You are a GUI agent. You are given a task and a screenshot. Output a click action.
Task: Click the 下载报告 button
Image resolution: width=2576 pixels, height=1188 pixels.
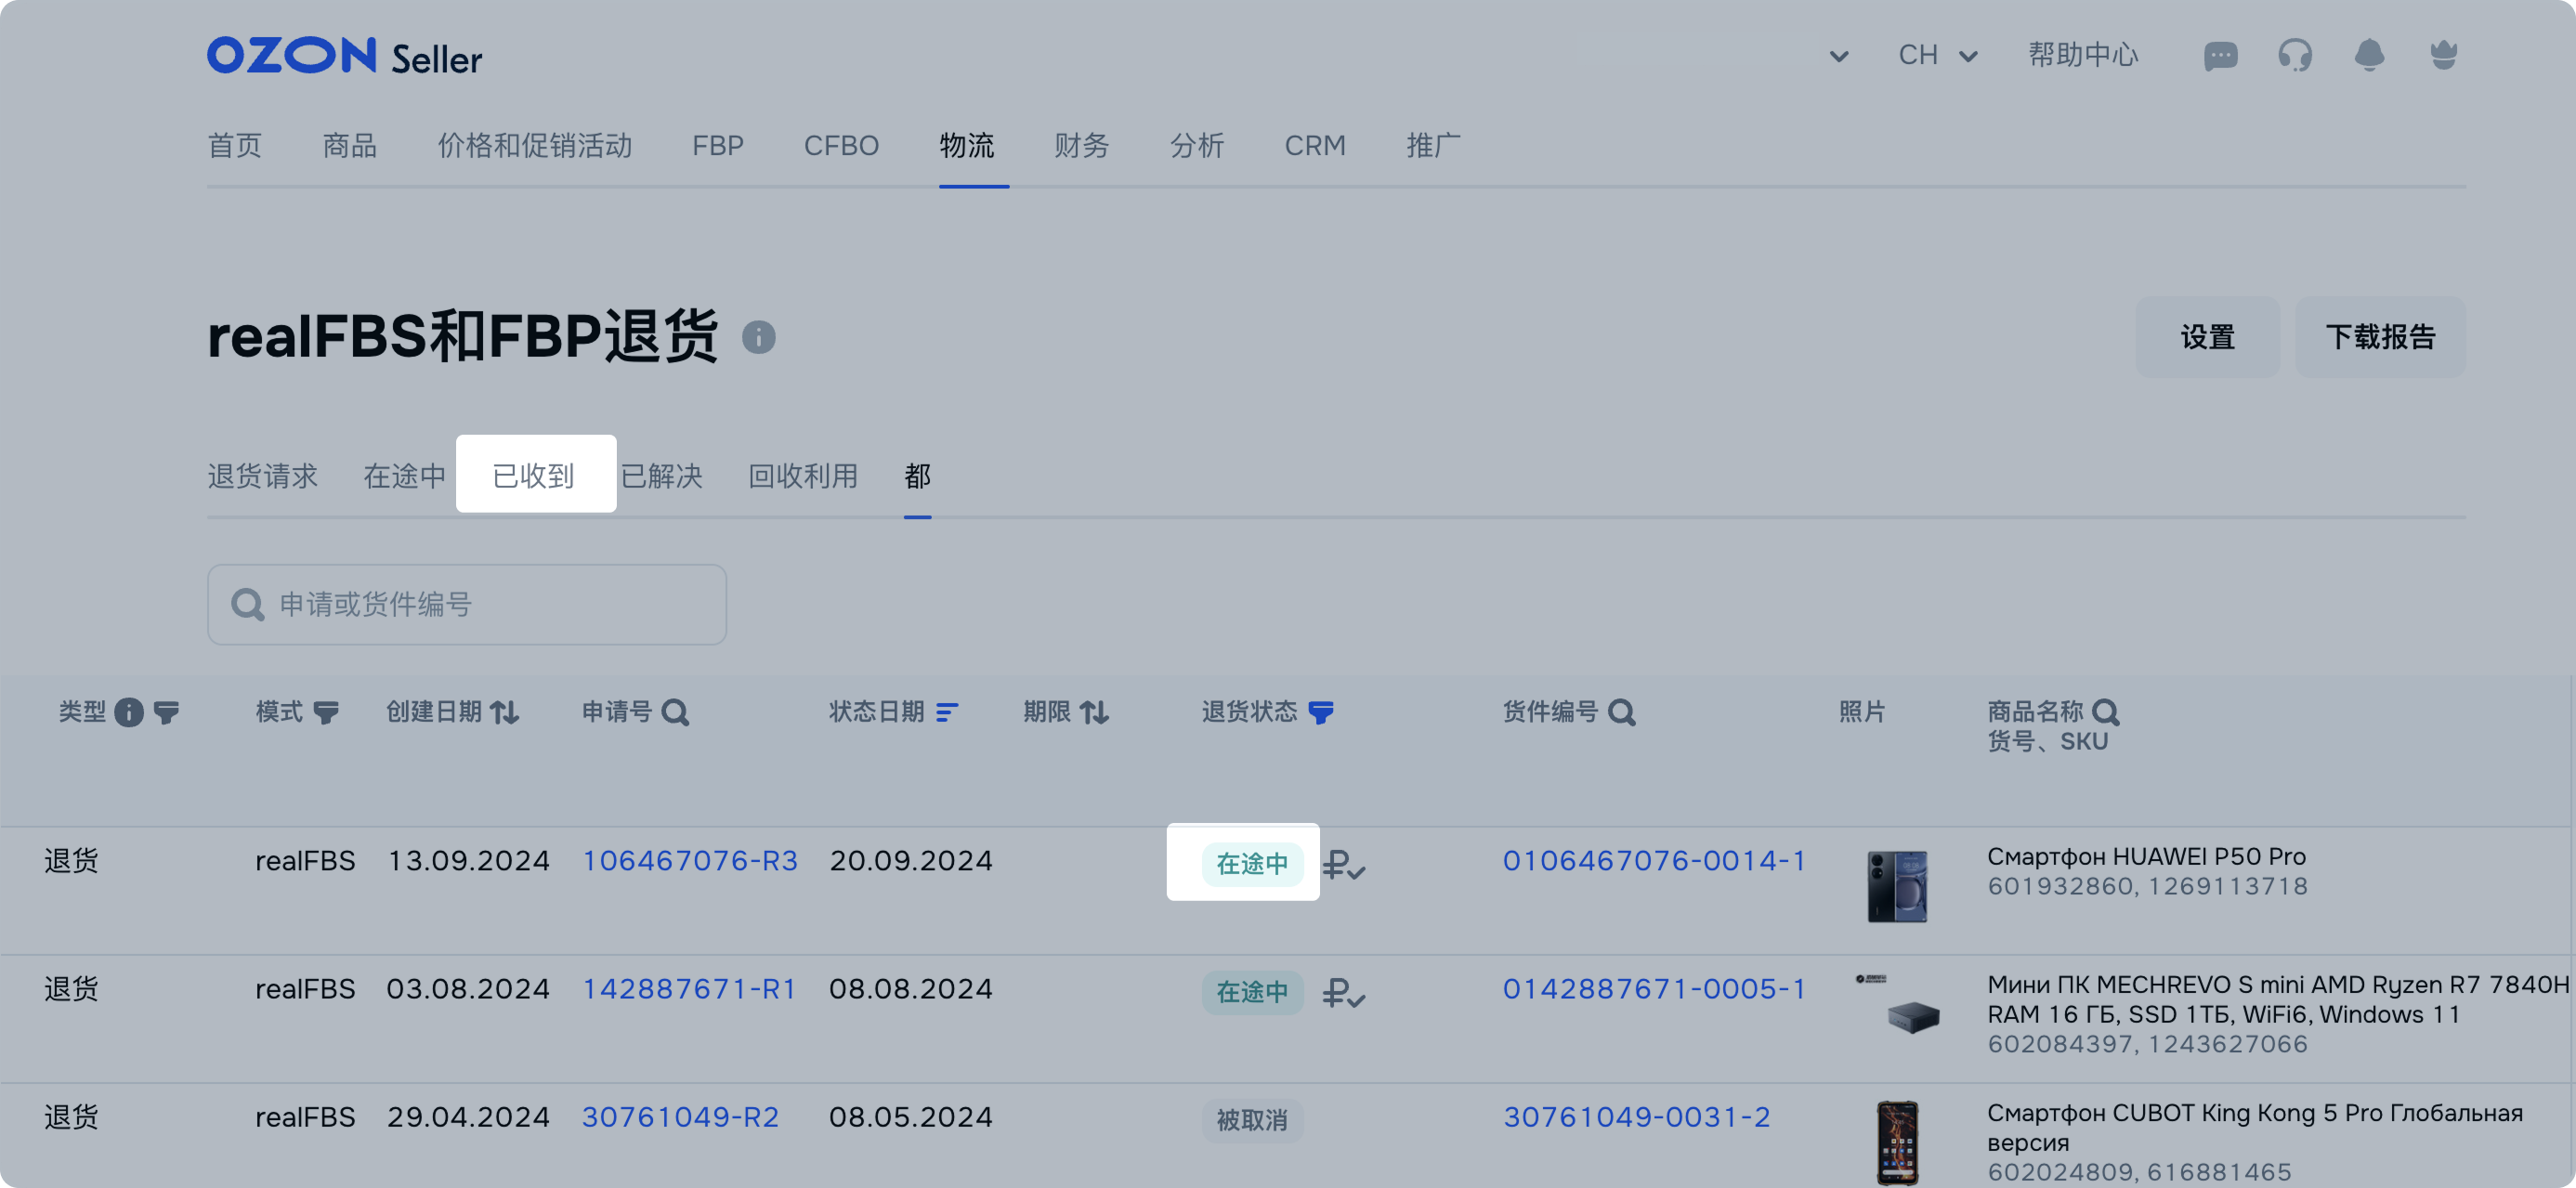2379,338
